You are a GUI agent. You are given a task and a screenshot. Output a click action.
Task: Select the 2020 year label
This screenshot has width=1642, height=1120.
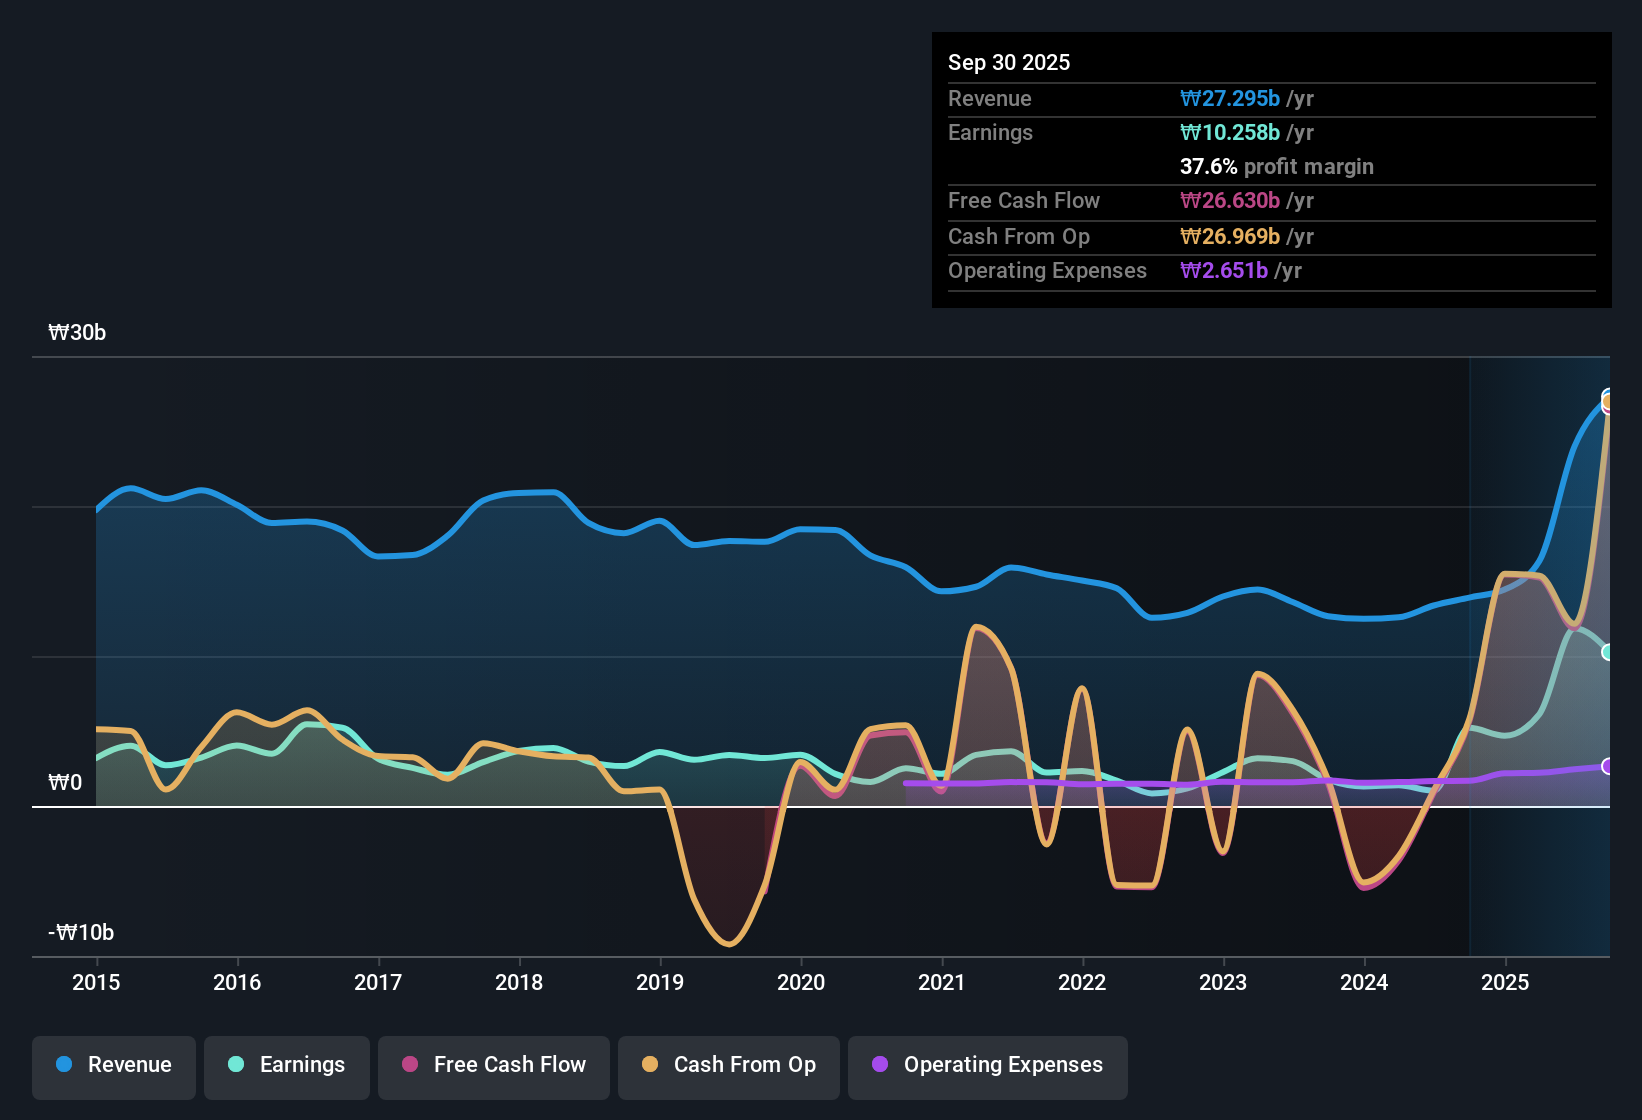point(800,983)
